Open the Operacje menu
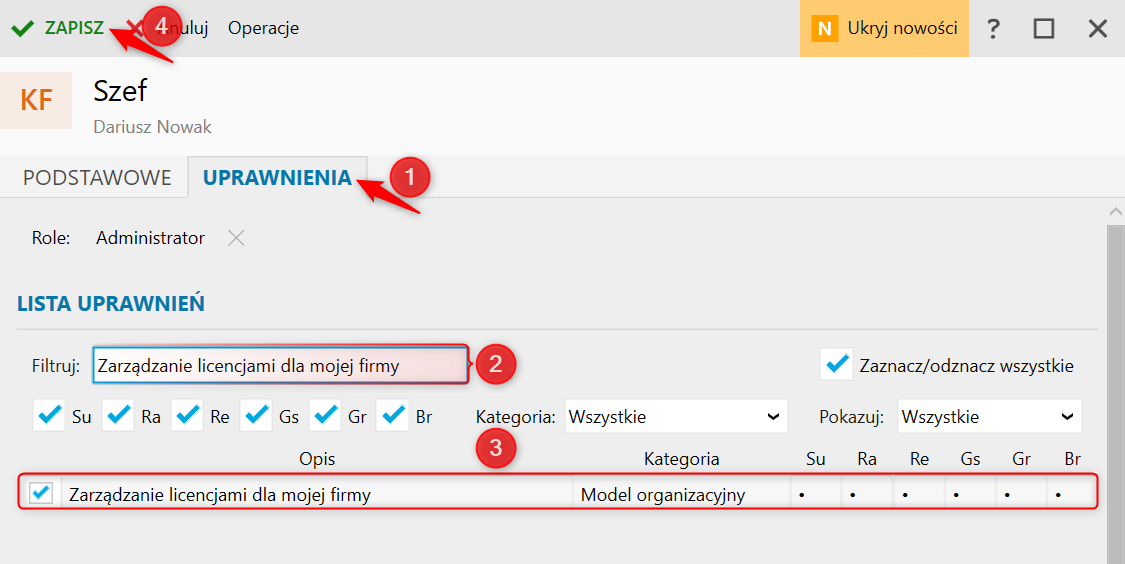 coord(263,28)
